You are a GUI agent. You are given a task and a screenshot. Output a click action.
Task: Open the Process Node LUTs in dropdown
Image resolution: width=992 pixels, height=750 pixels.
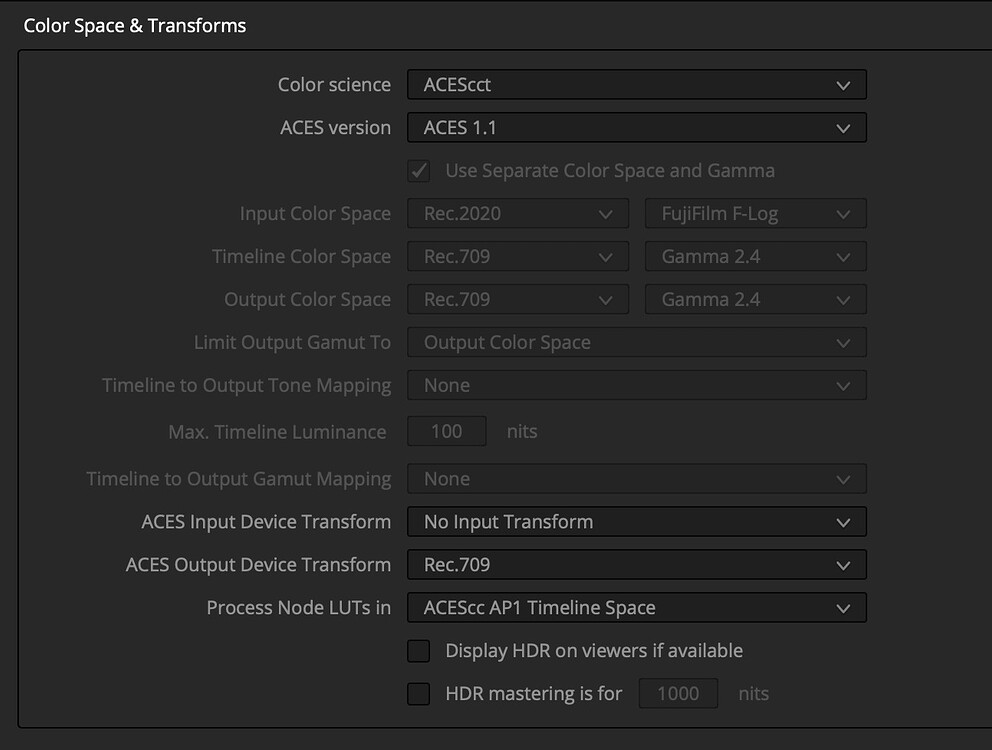pos(636,607)
